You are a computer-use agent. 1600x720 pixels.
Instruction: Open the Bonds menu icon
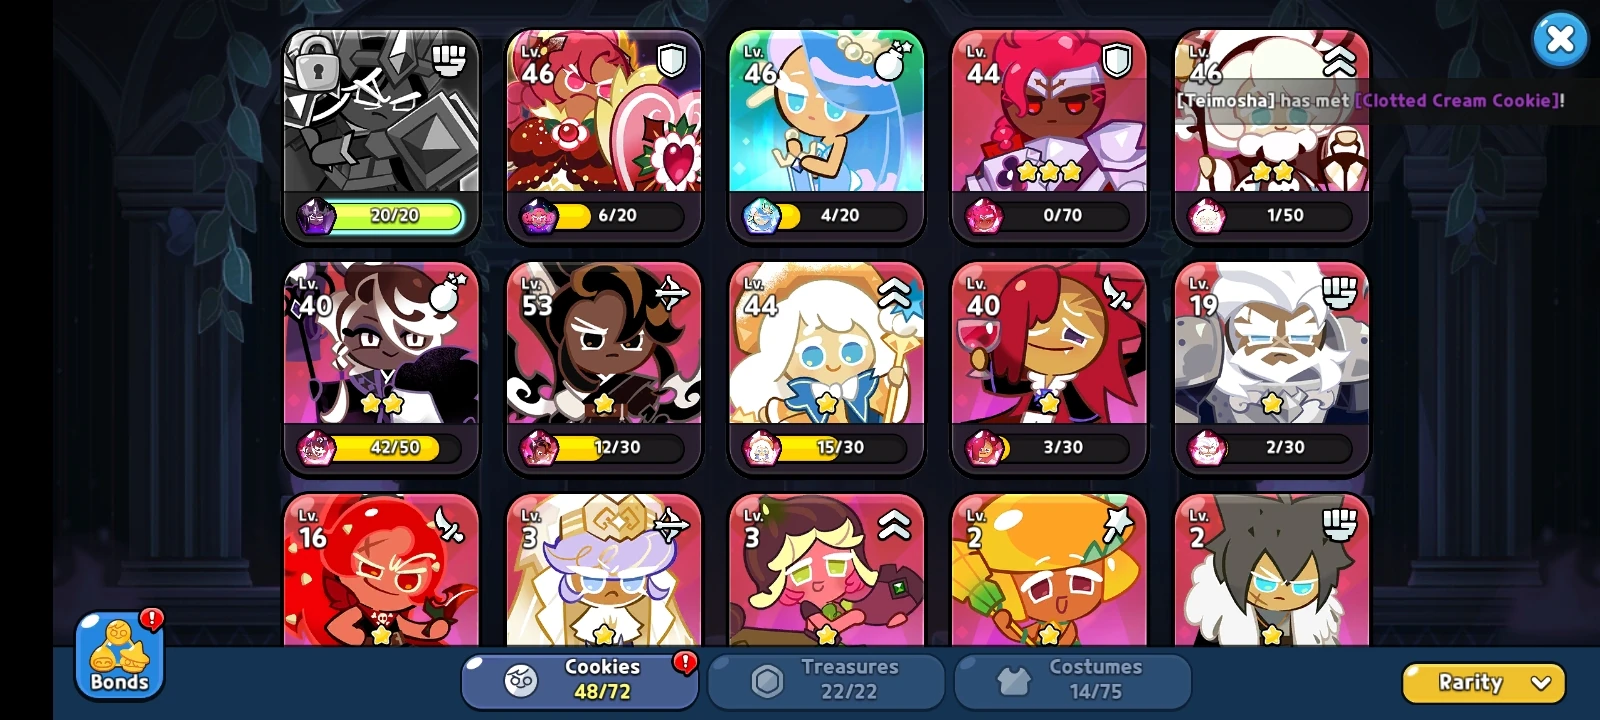119,656
